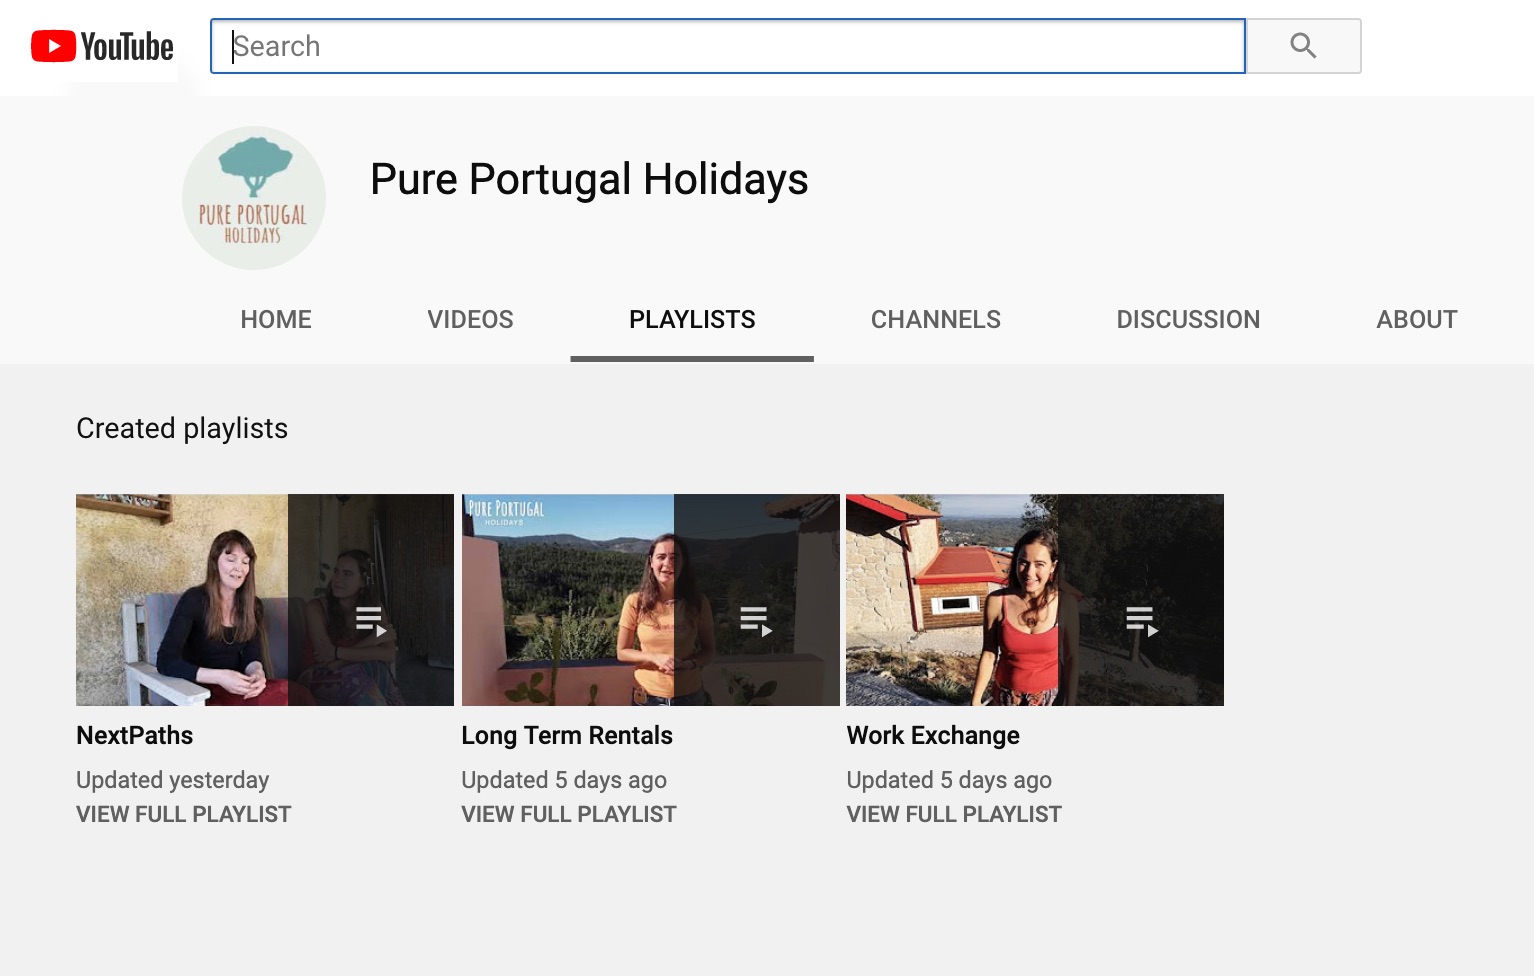This screenshot has height=976, width=1534.
Task: Click the Pure Portugal Holidays channel name
Action: 589,180
